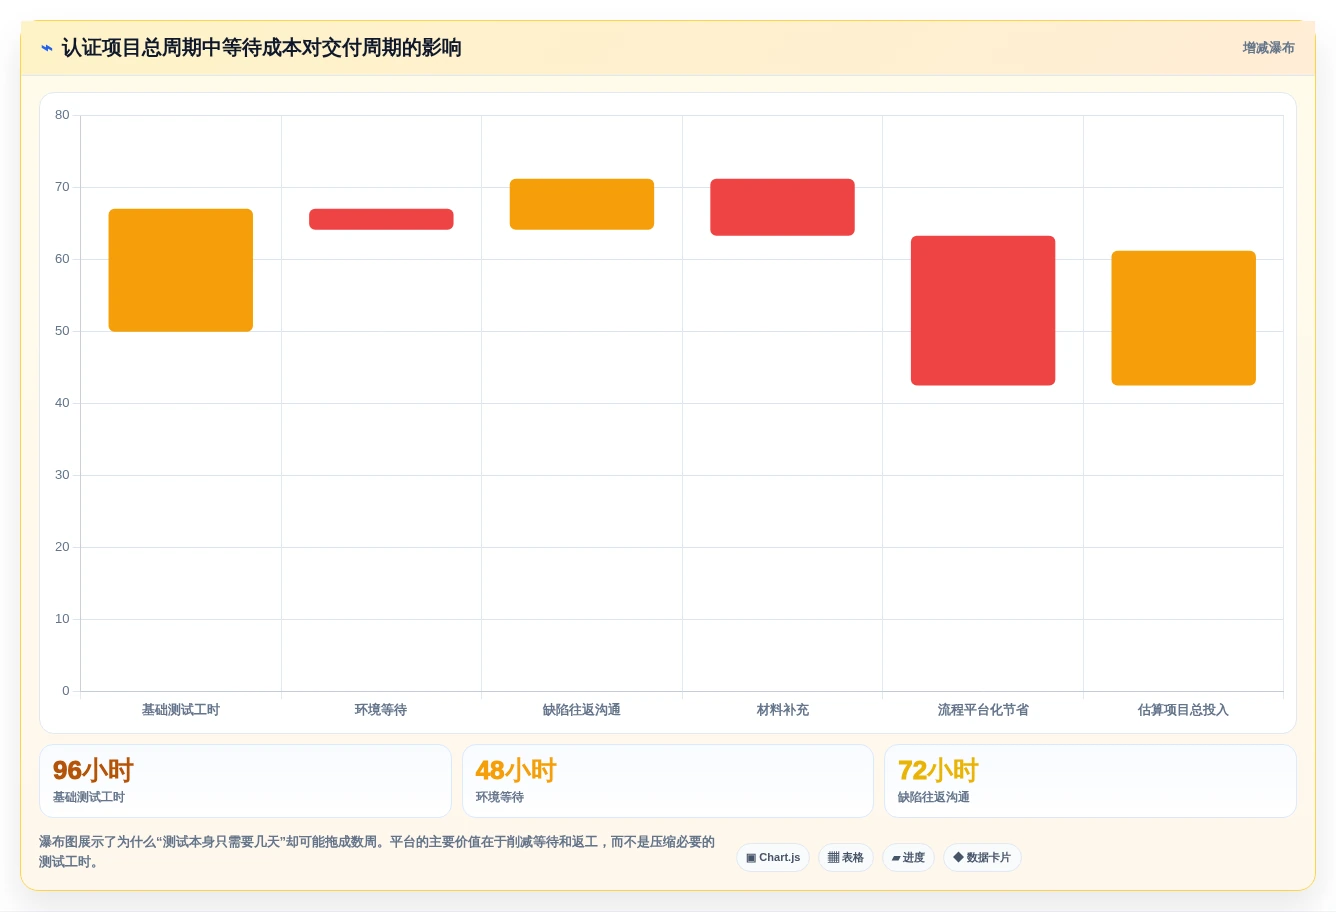
Task: Click the x-axis label 材料补充
Action: (782, 710)
